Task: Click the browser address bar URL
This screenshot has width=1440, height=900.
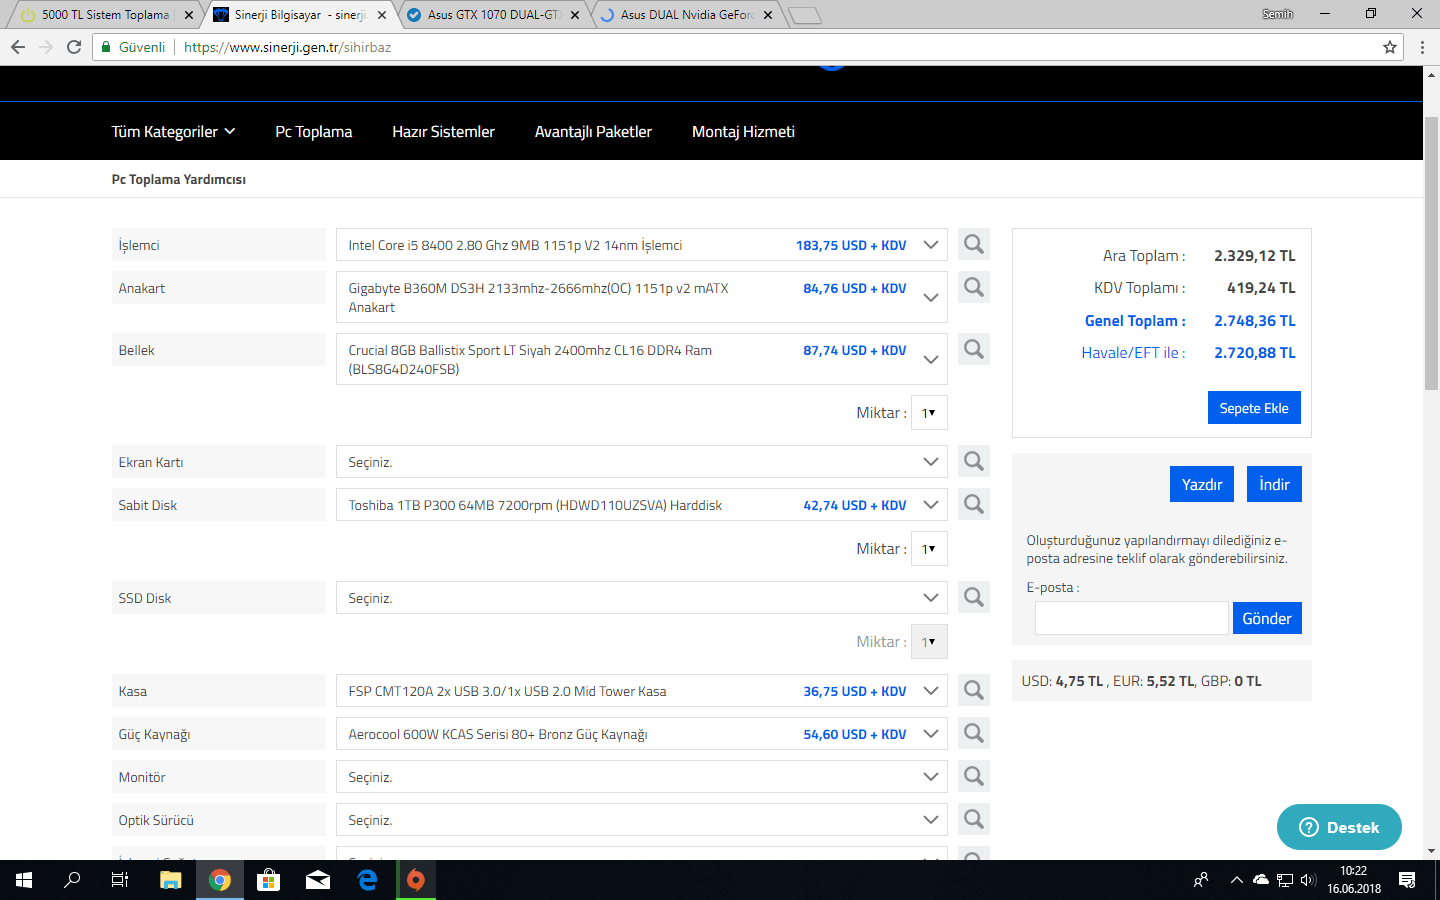Action: click(x=288, y=47)
